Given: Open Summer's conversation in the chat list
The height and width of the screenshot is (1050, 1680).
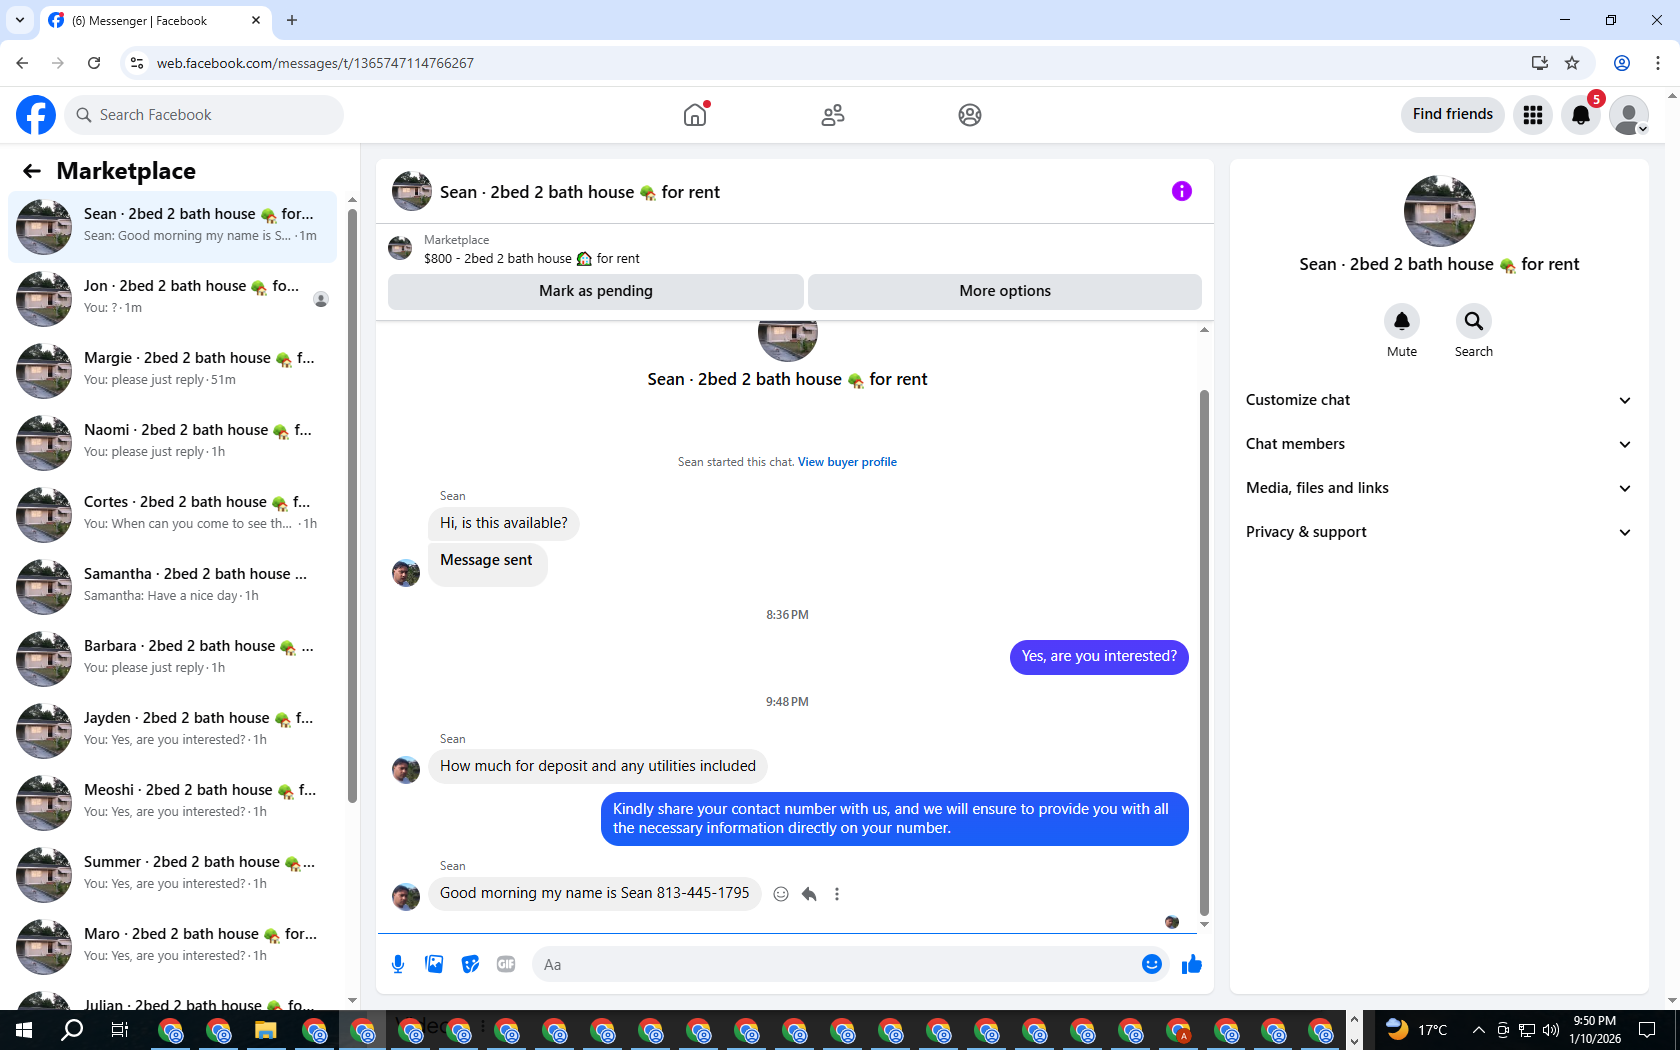Looking at the screenshot, I should click(x=172, y=874).
